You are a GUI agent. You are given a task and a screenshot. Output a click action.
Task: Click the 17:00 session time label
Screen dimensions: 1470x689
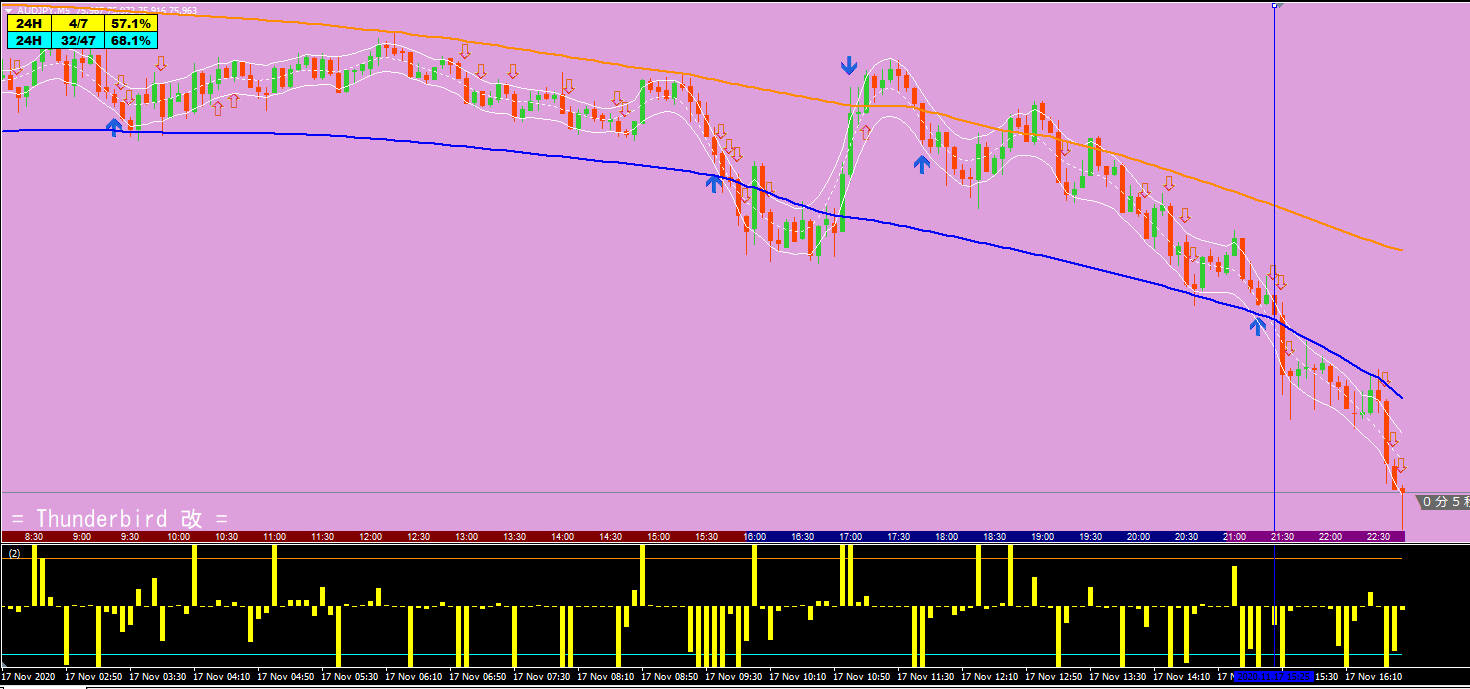coord(850,537)
